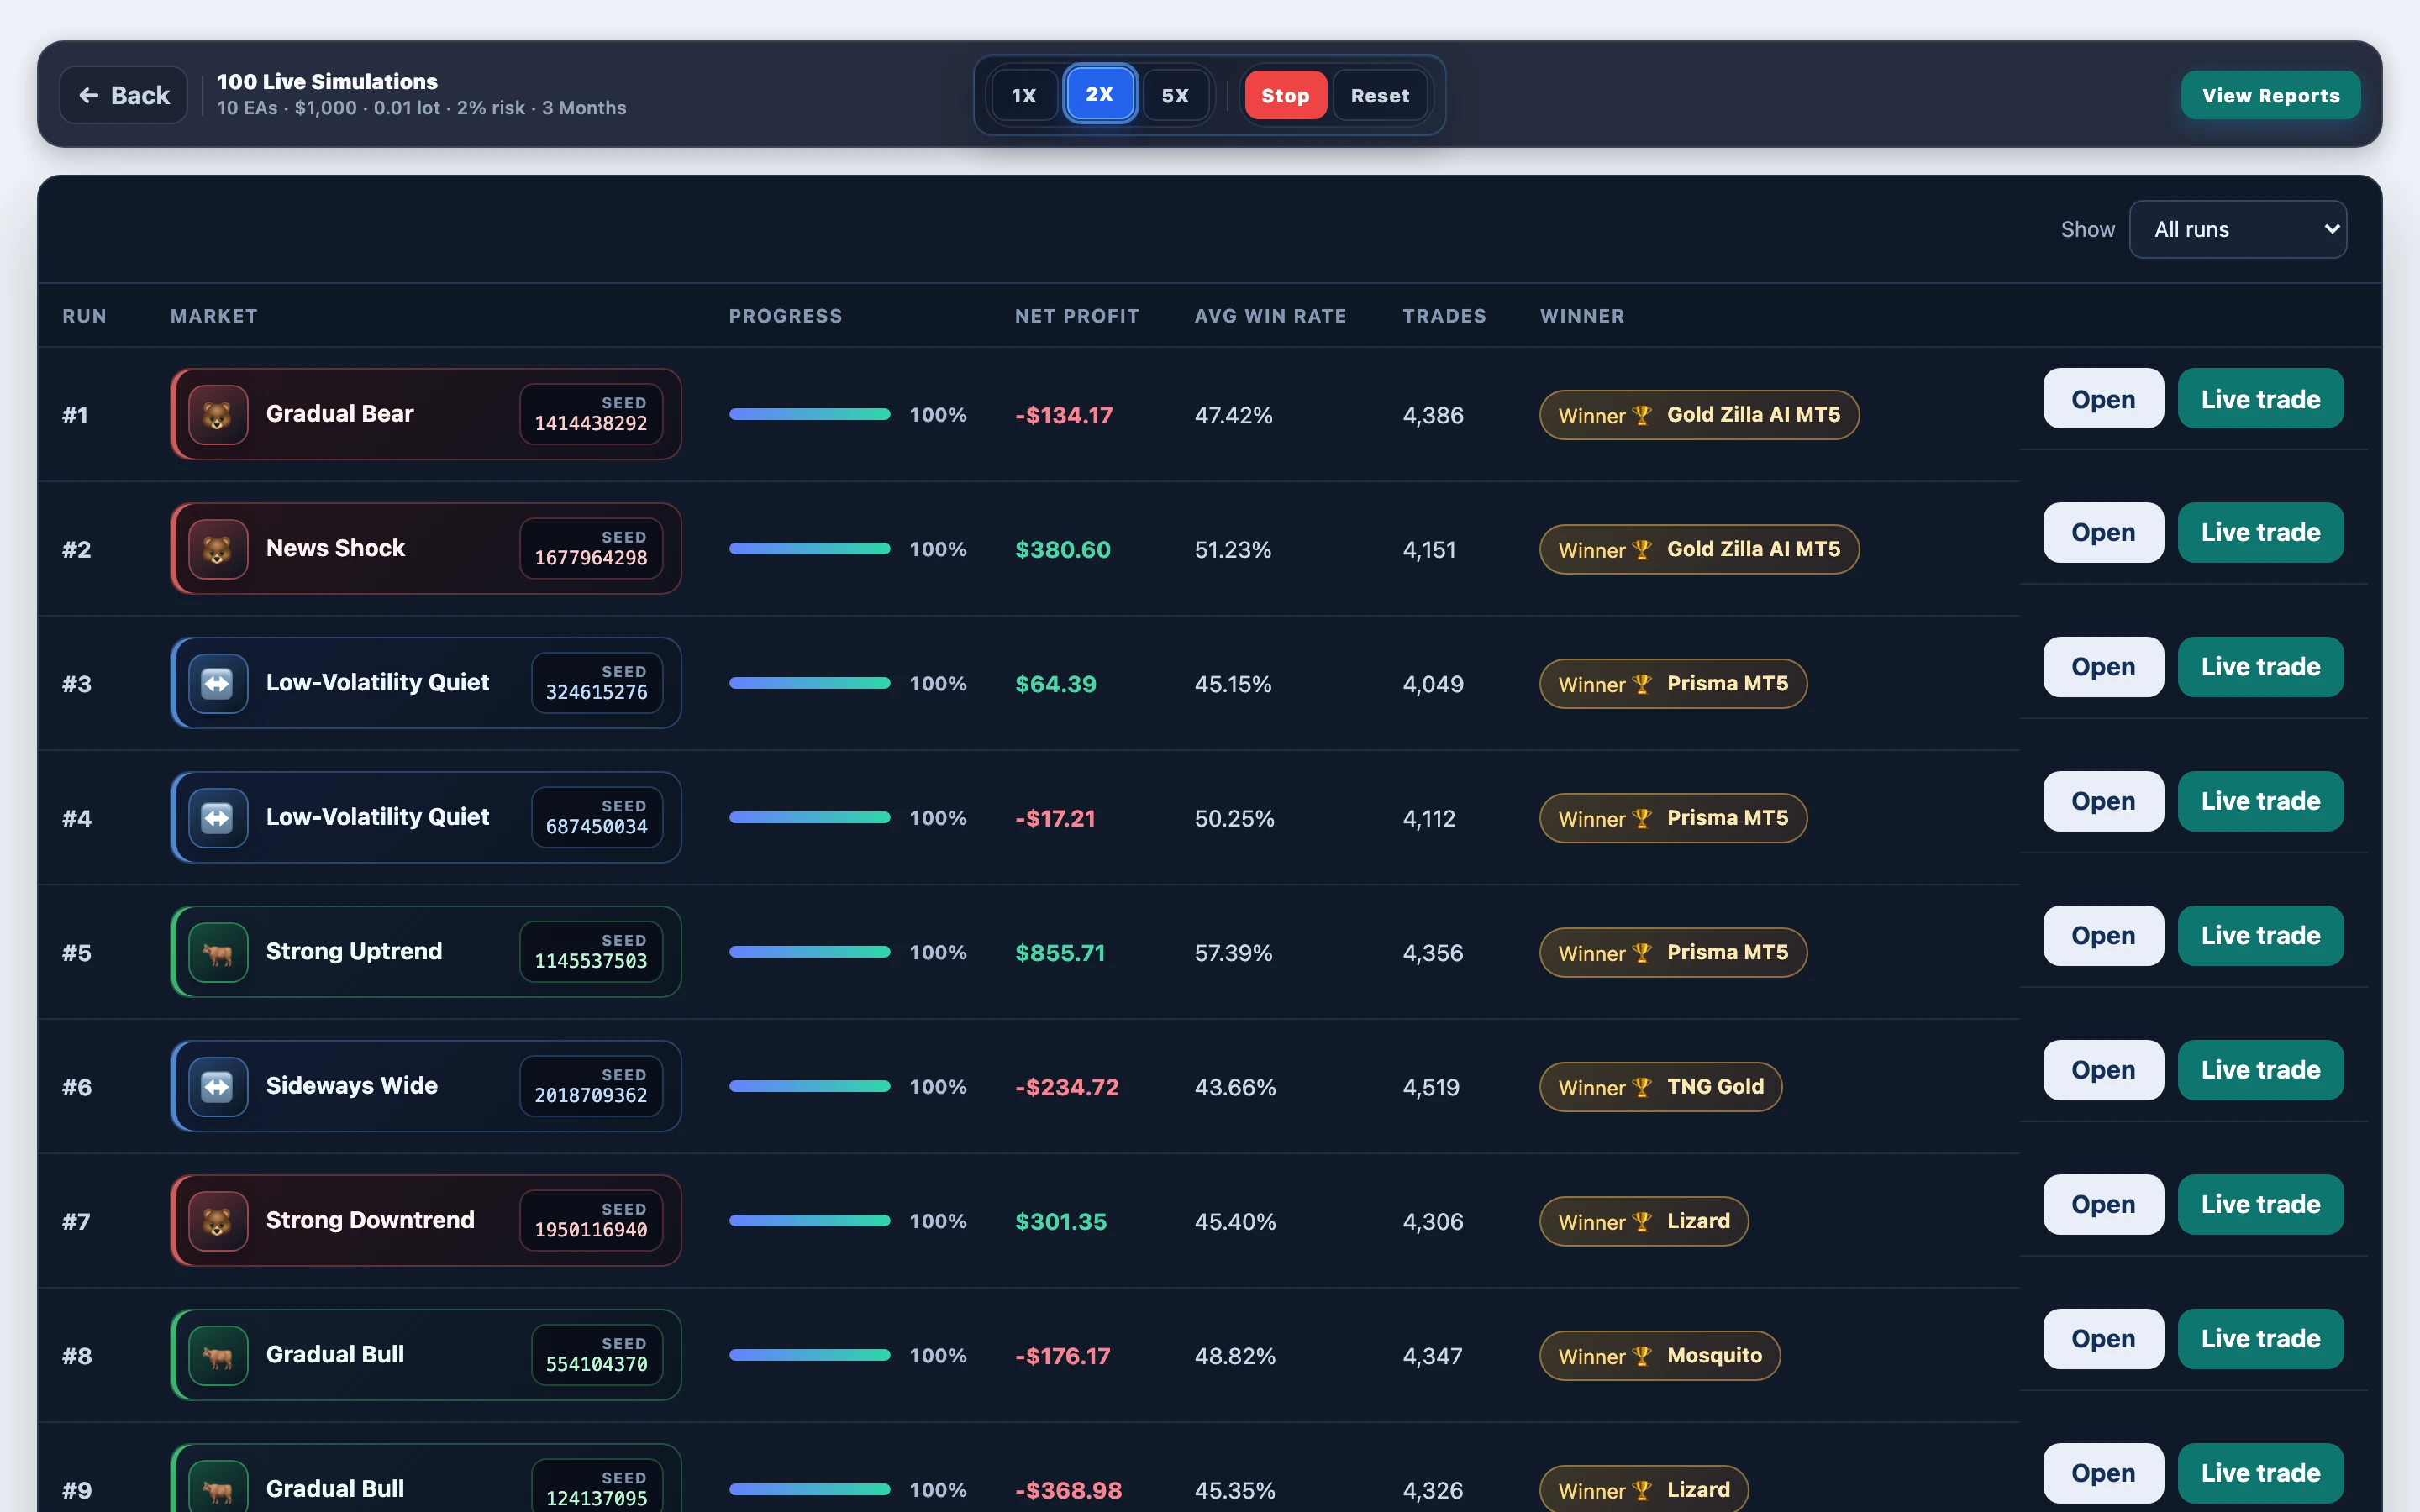Click the WINNER column header
This screenshot has width=2420, height=1512.
[1582, 316]
